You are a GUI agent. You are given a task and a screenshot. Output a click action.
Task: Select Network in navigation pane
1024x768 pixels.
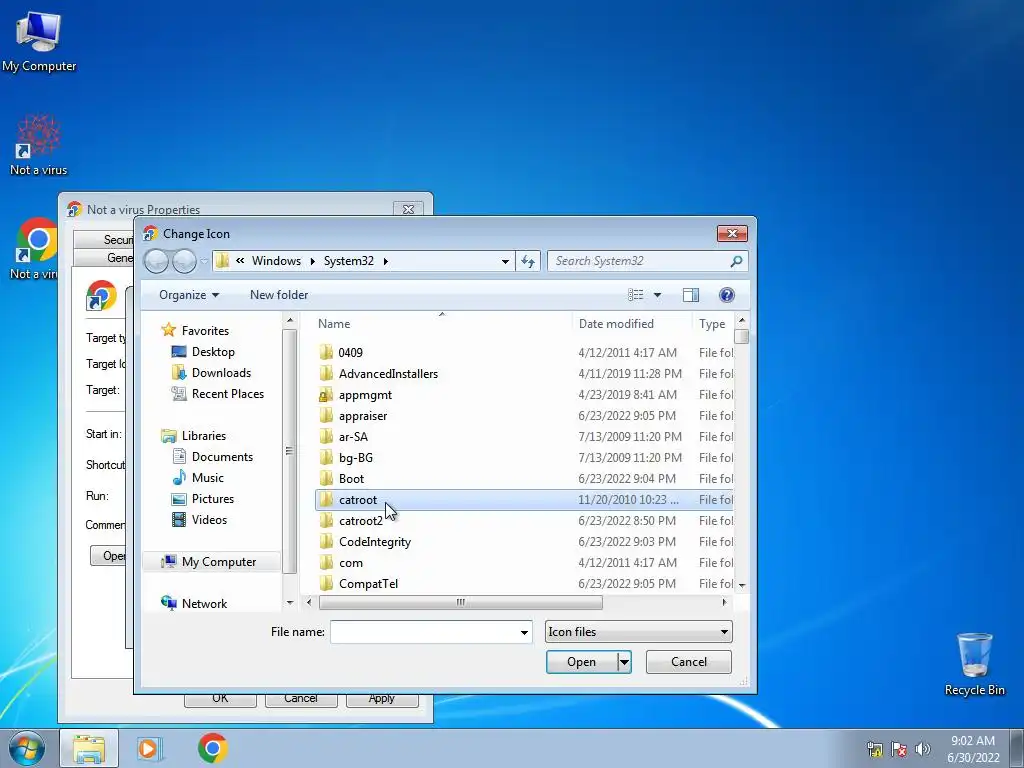194,604
